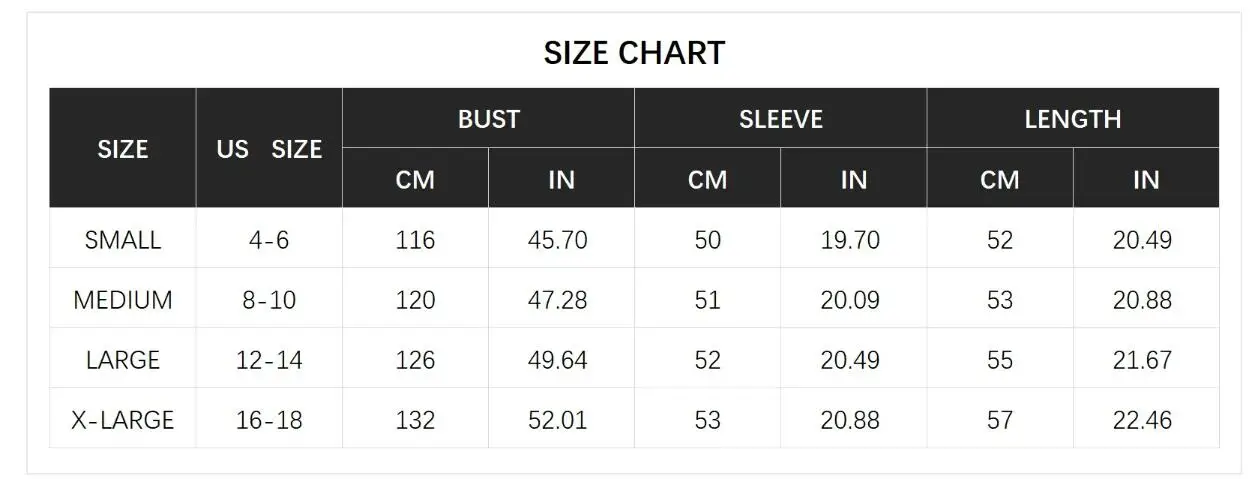Select the US SIZE column header

click(269, 149)
